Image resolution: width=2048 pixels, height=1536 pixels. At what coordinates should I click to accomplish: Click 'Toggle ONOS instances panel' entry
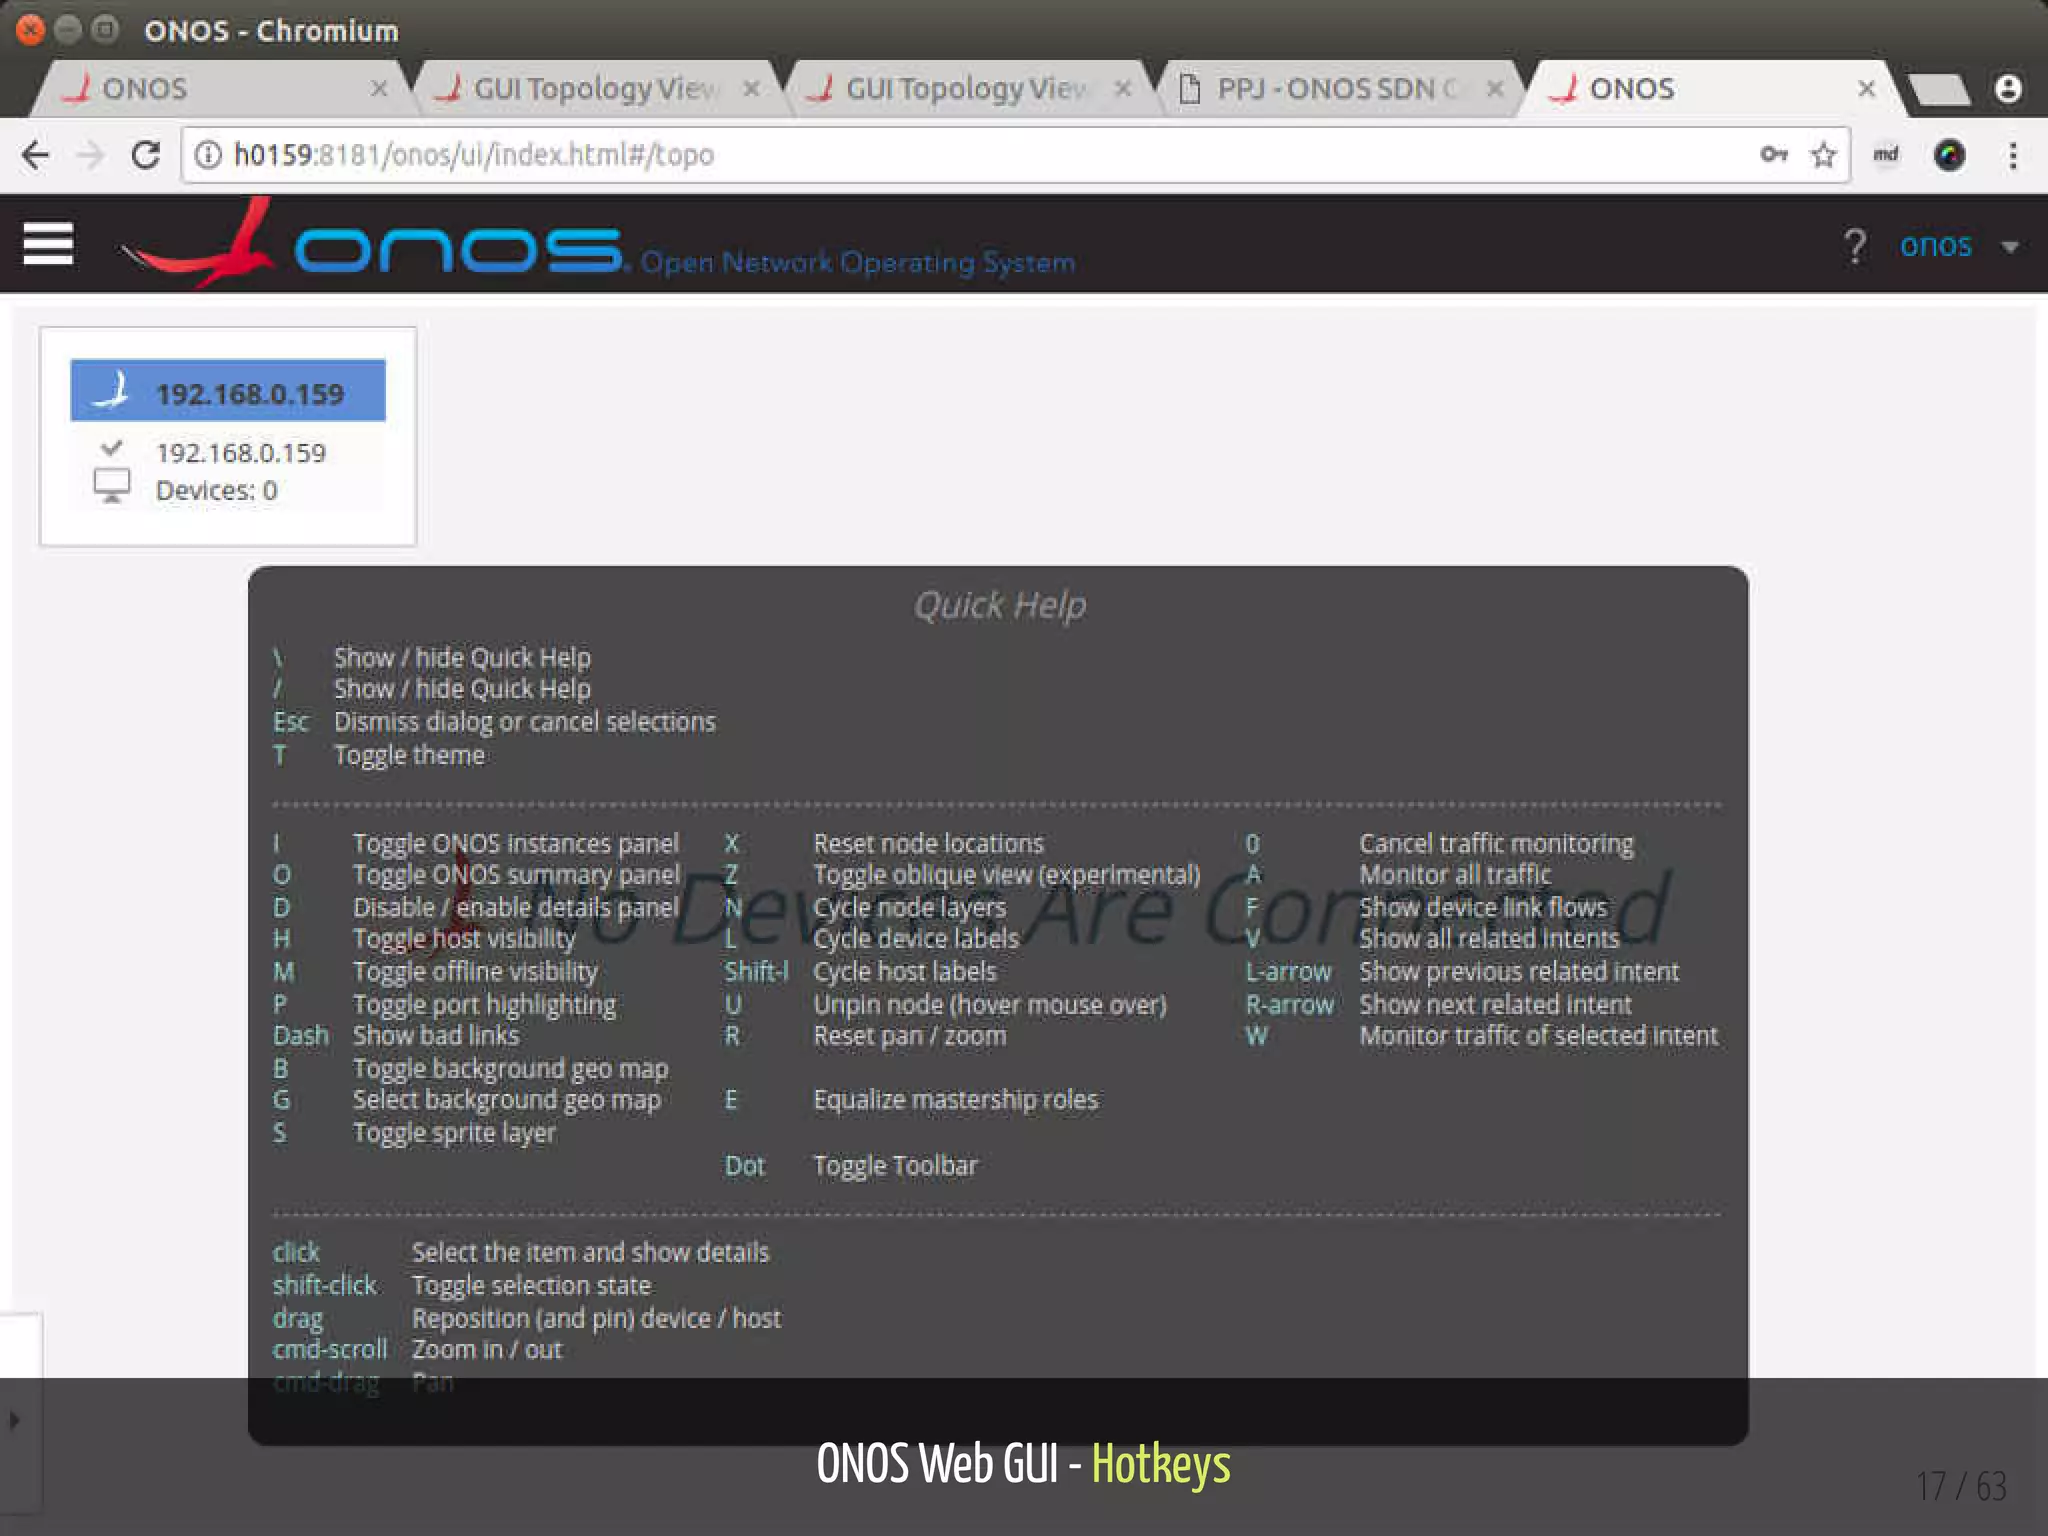tap(516, 843)
